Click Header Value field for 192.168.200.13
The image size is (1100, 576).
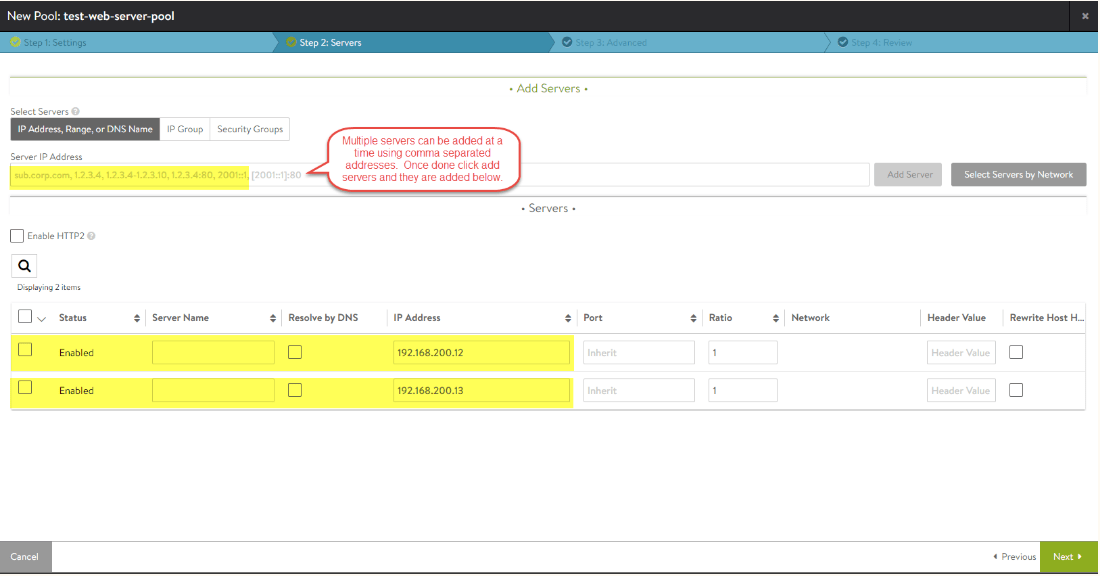(x=961, y=390)
